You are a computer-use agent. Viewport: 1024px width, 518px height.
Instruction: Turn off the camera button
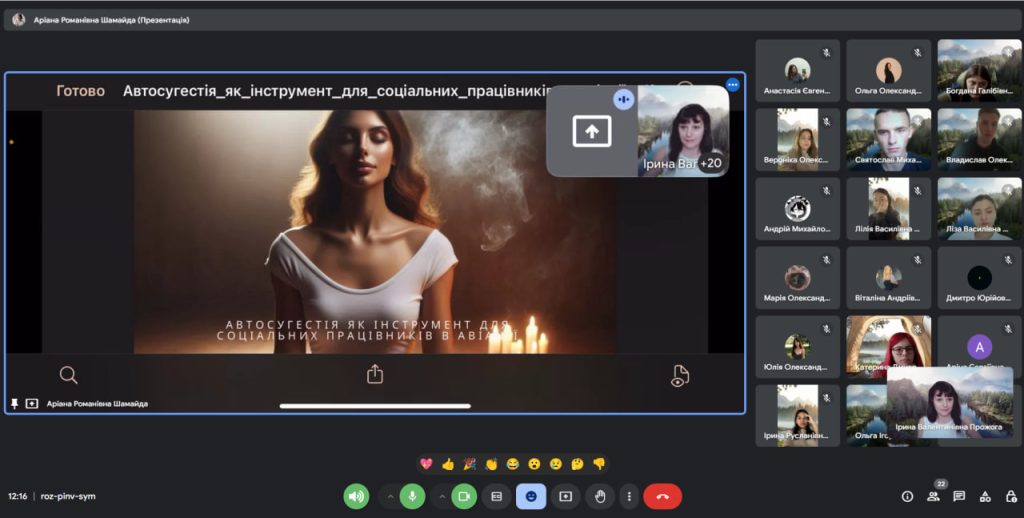(464, 496)
